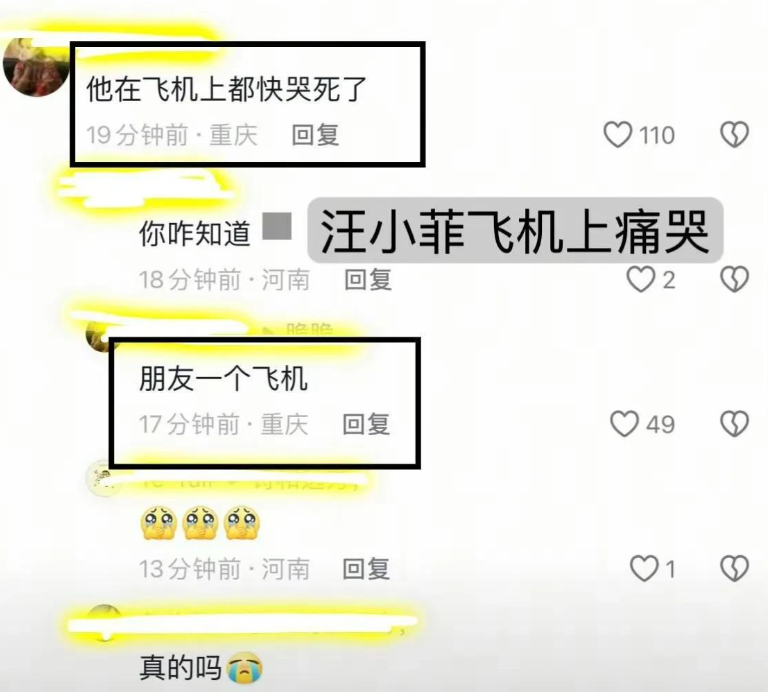Reply to the 19分钟前 重庆 comment
768x692 pixels.
point(315,135)
